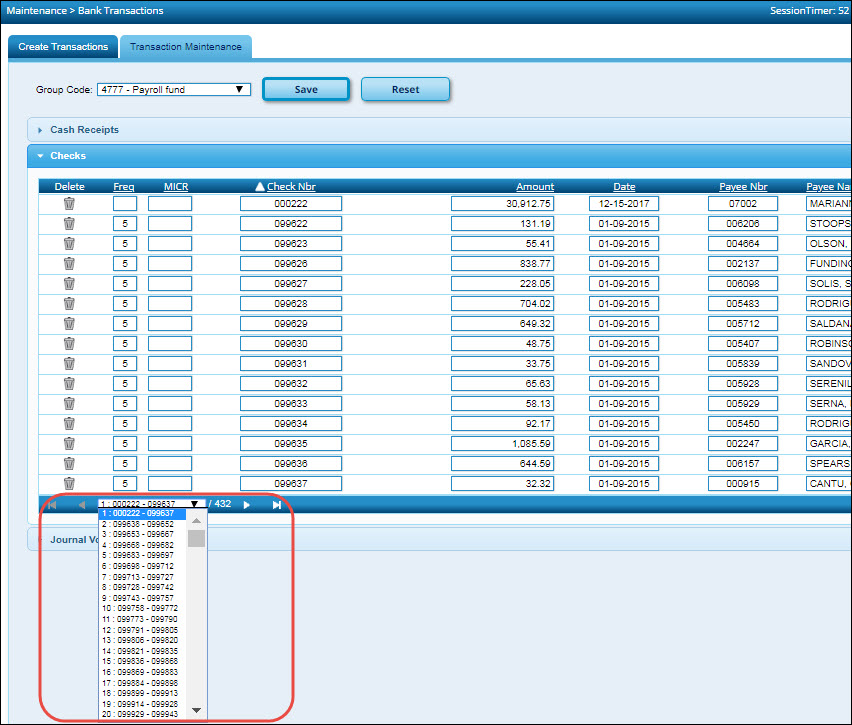Go to the previous page of checks

[81, 505]
